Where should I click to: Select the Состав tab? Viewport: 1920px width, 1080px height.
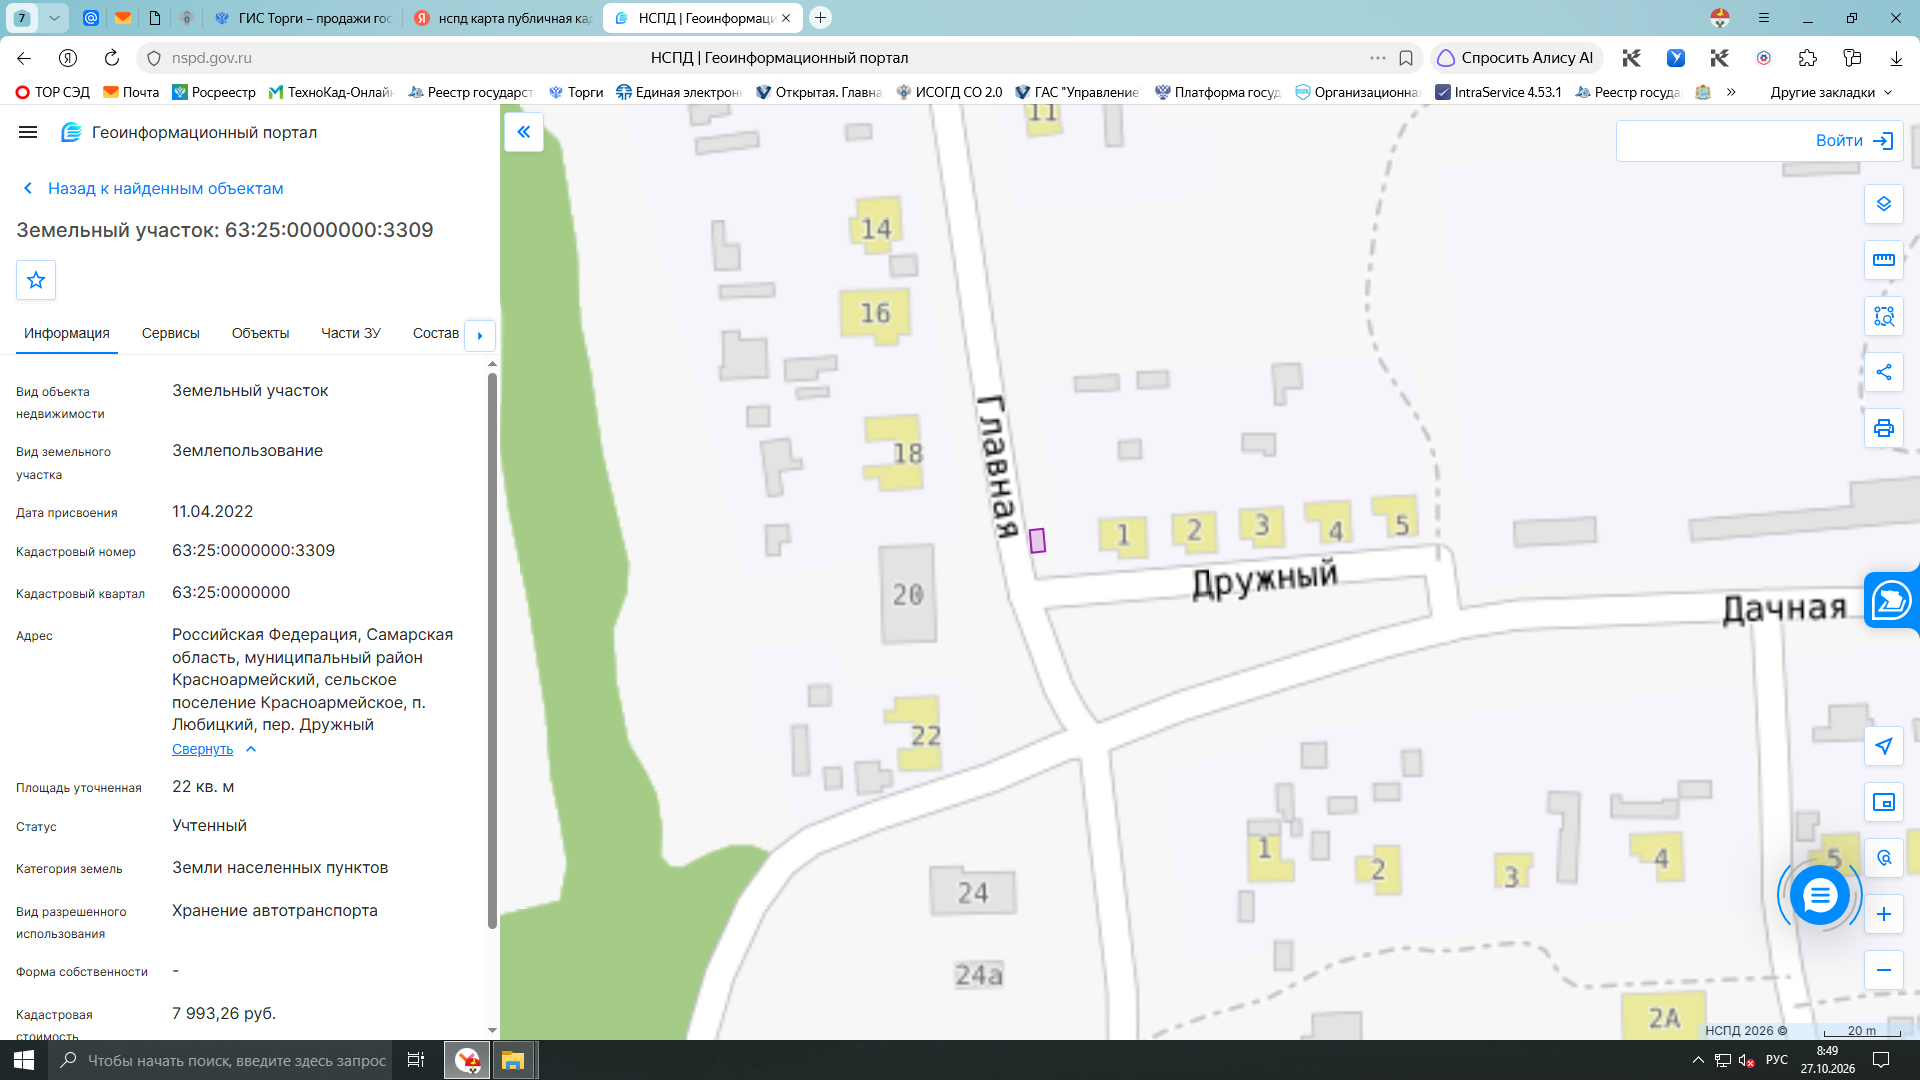point(436,333)
